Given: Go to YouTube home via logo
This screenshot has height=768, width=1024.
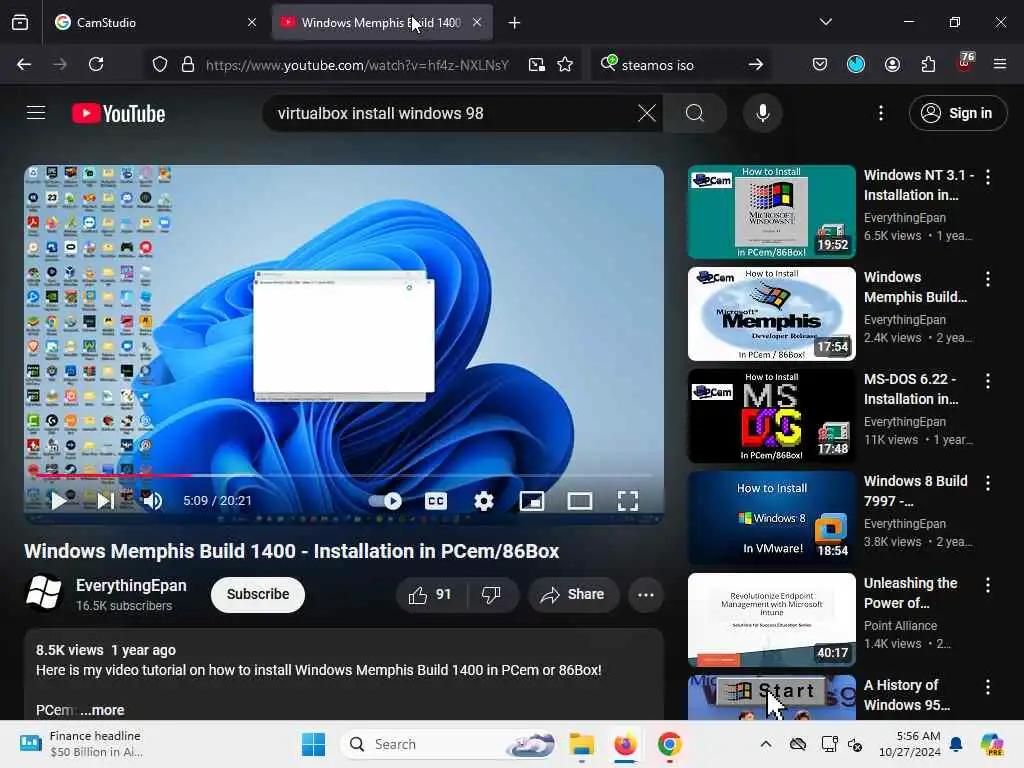Looking at the screenshot, I should coord(118,113).
